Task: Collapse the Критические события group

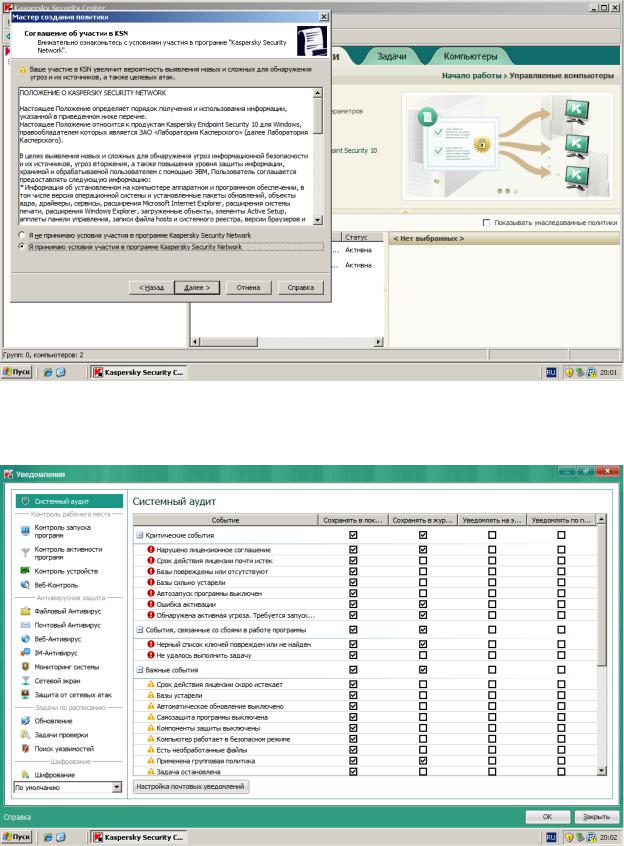Action: coord(140,535)
